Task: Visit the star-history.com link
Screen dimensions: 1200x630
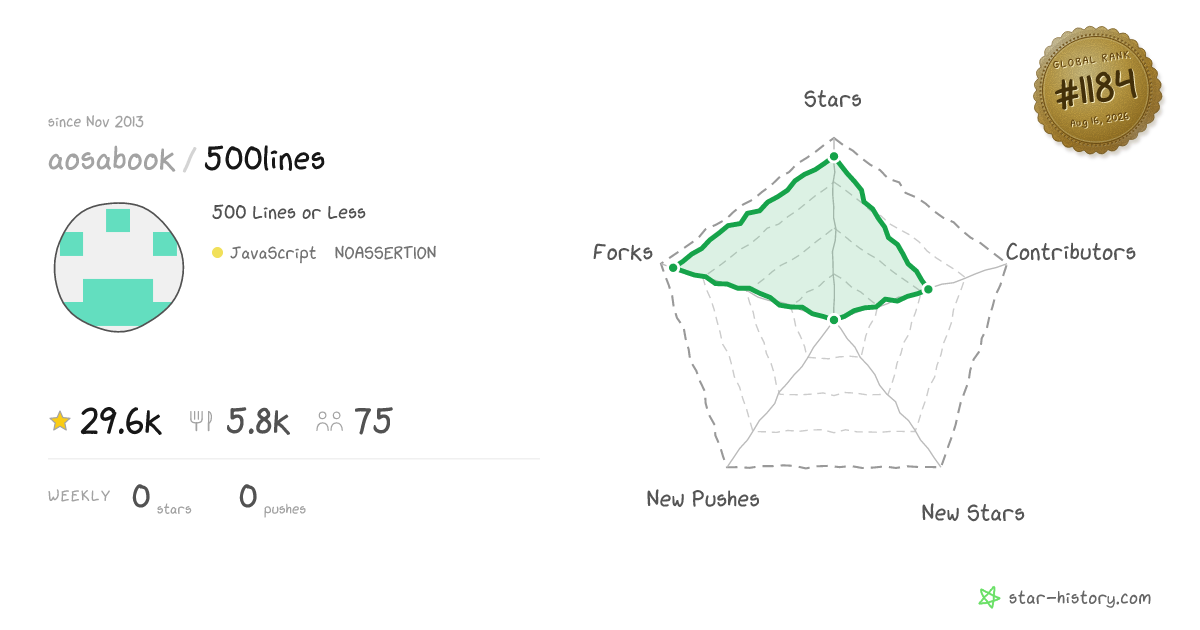Action: coord(1080,598)
